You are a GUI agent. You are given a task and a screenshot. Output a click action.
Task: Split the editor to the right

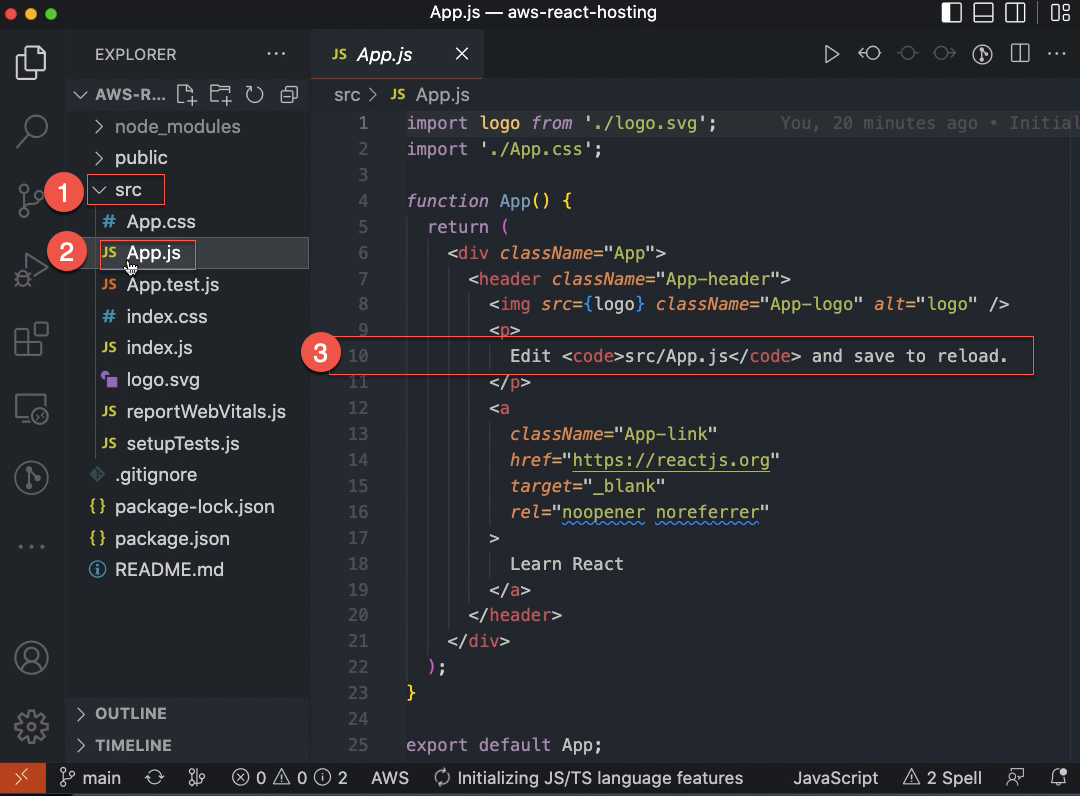click(1020, 53)
